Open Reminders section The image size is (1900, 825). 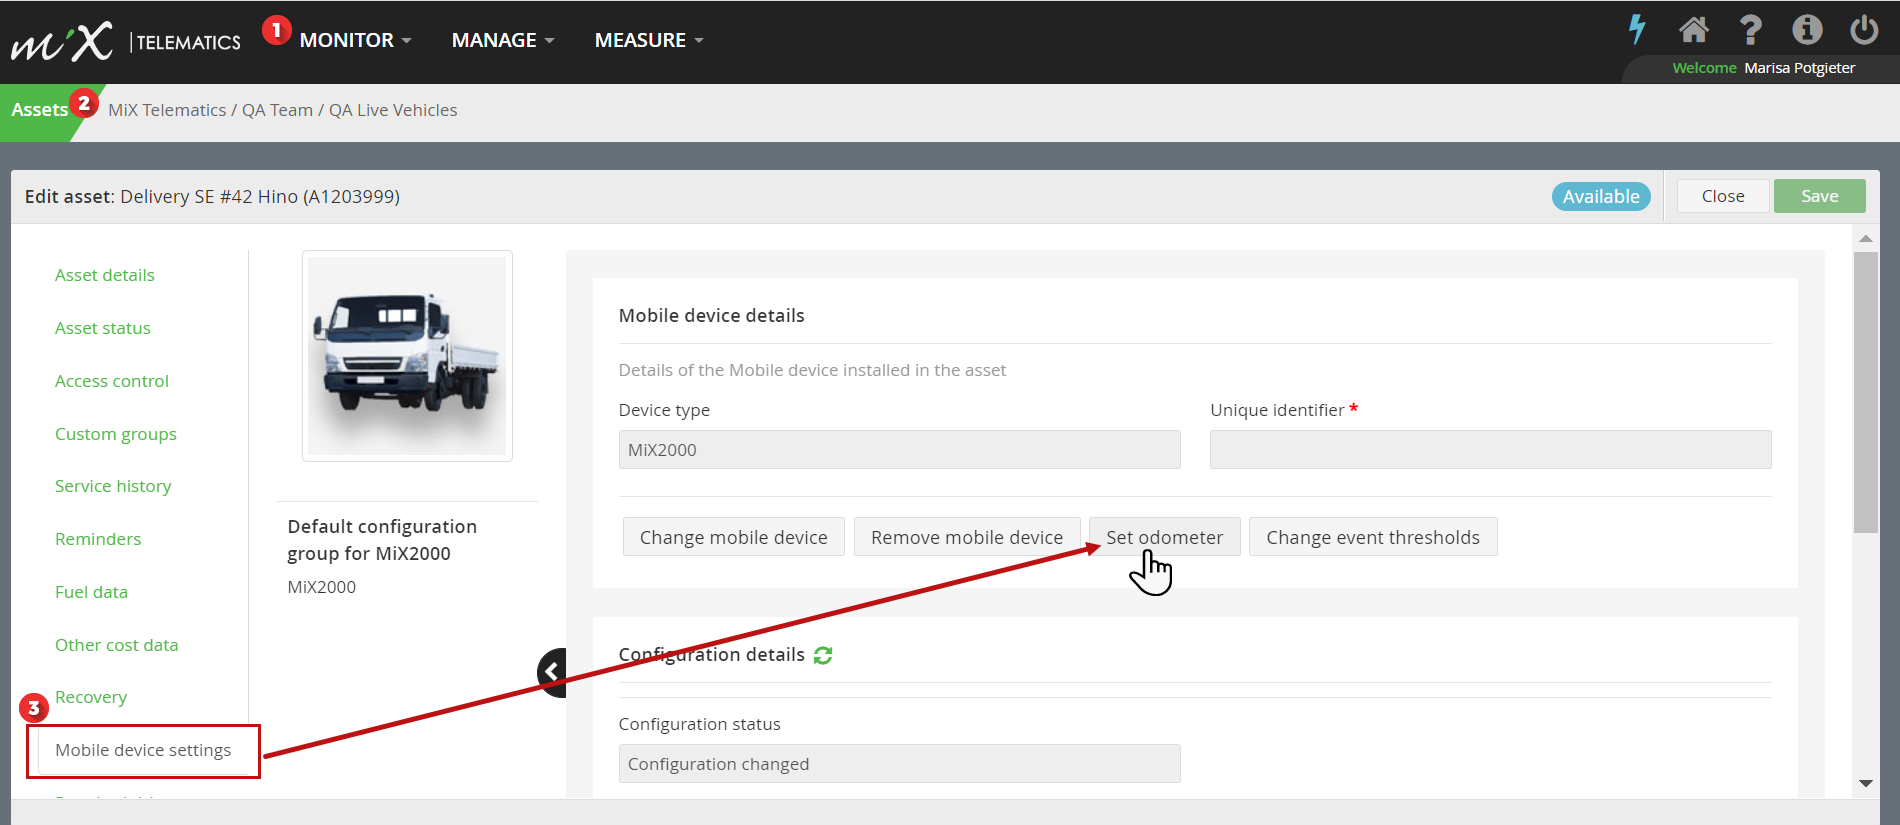(x=98, y=539)
